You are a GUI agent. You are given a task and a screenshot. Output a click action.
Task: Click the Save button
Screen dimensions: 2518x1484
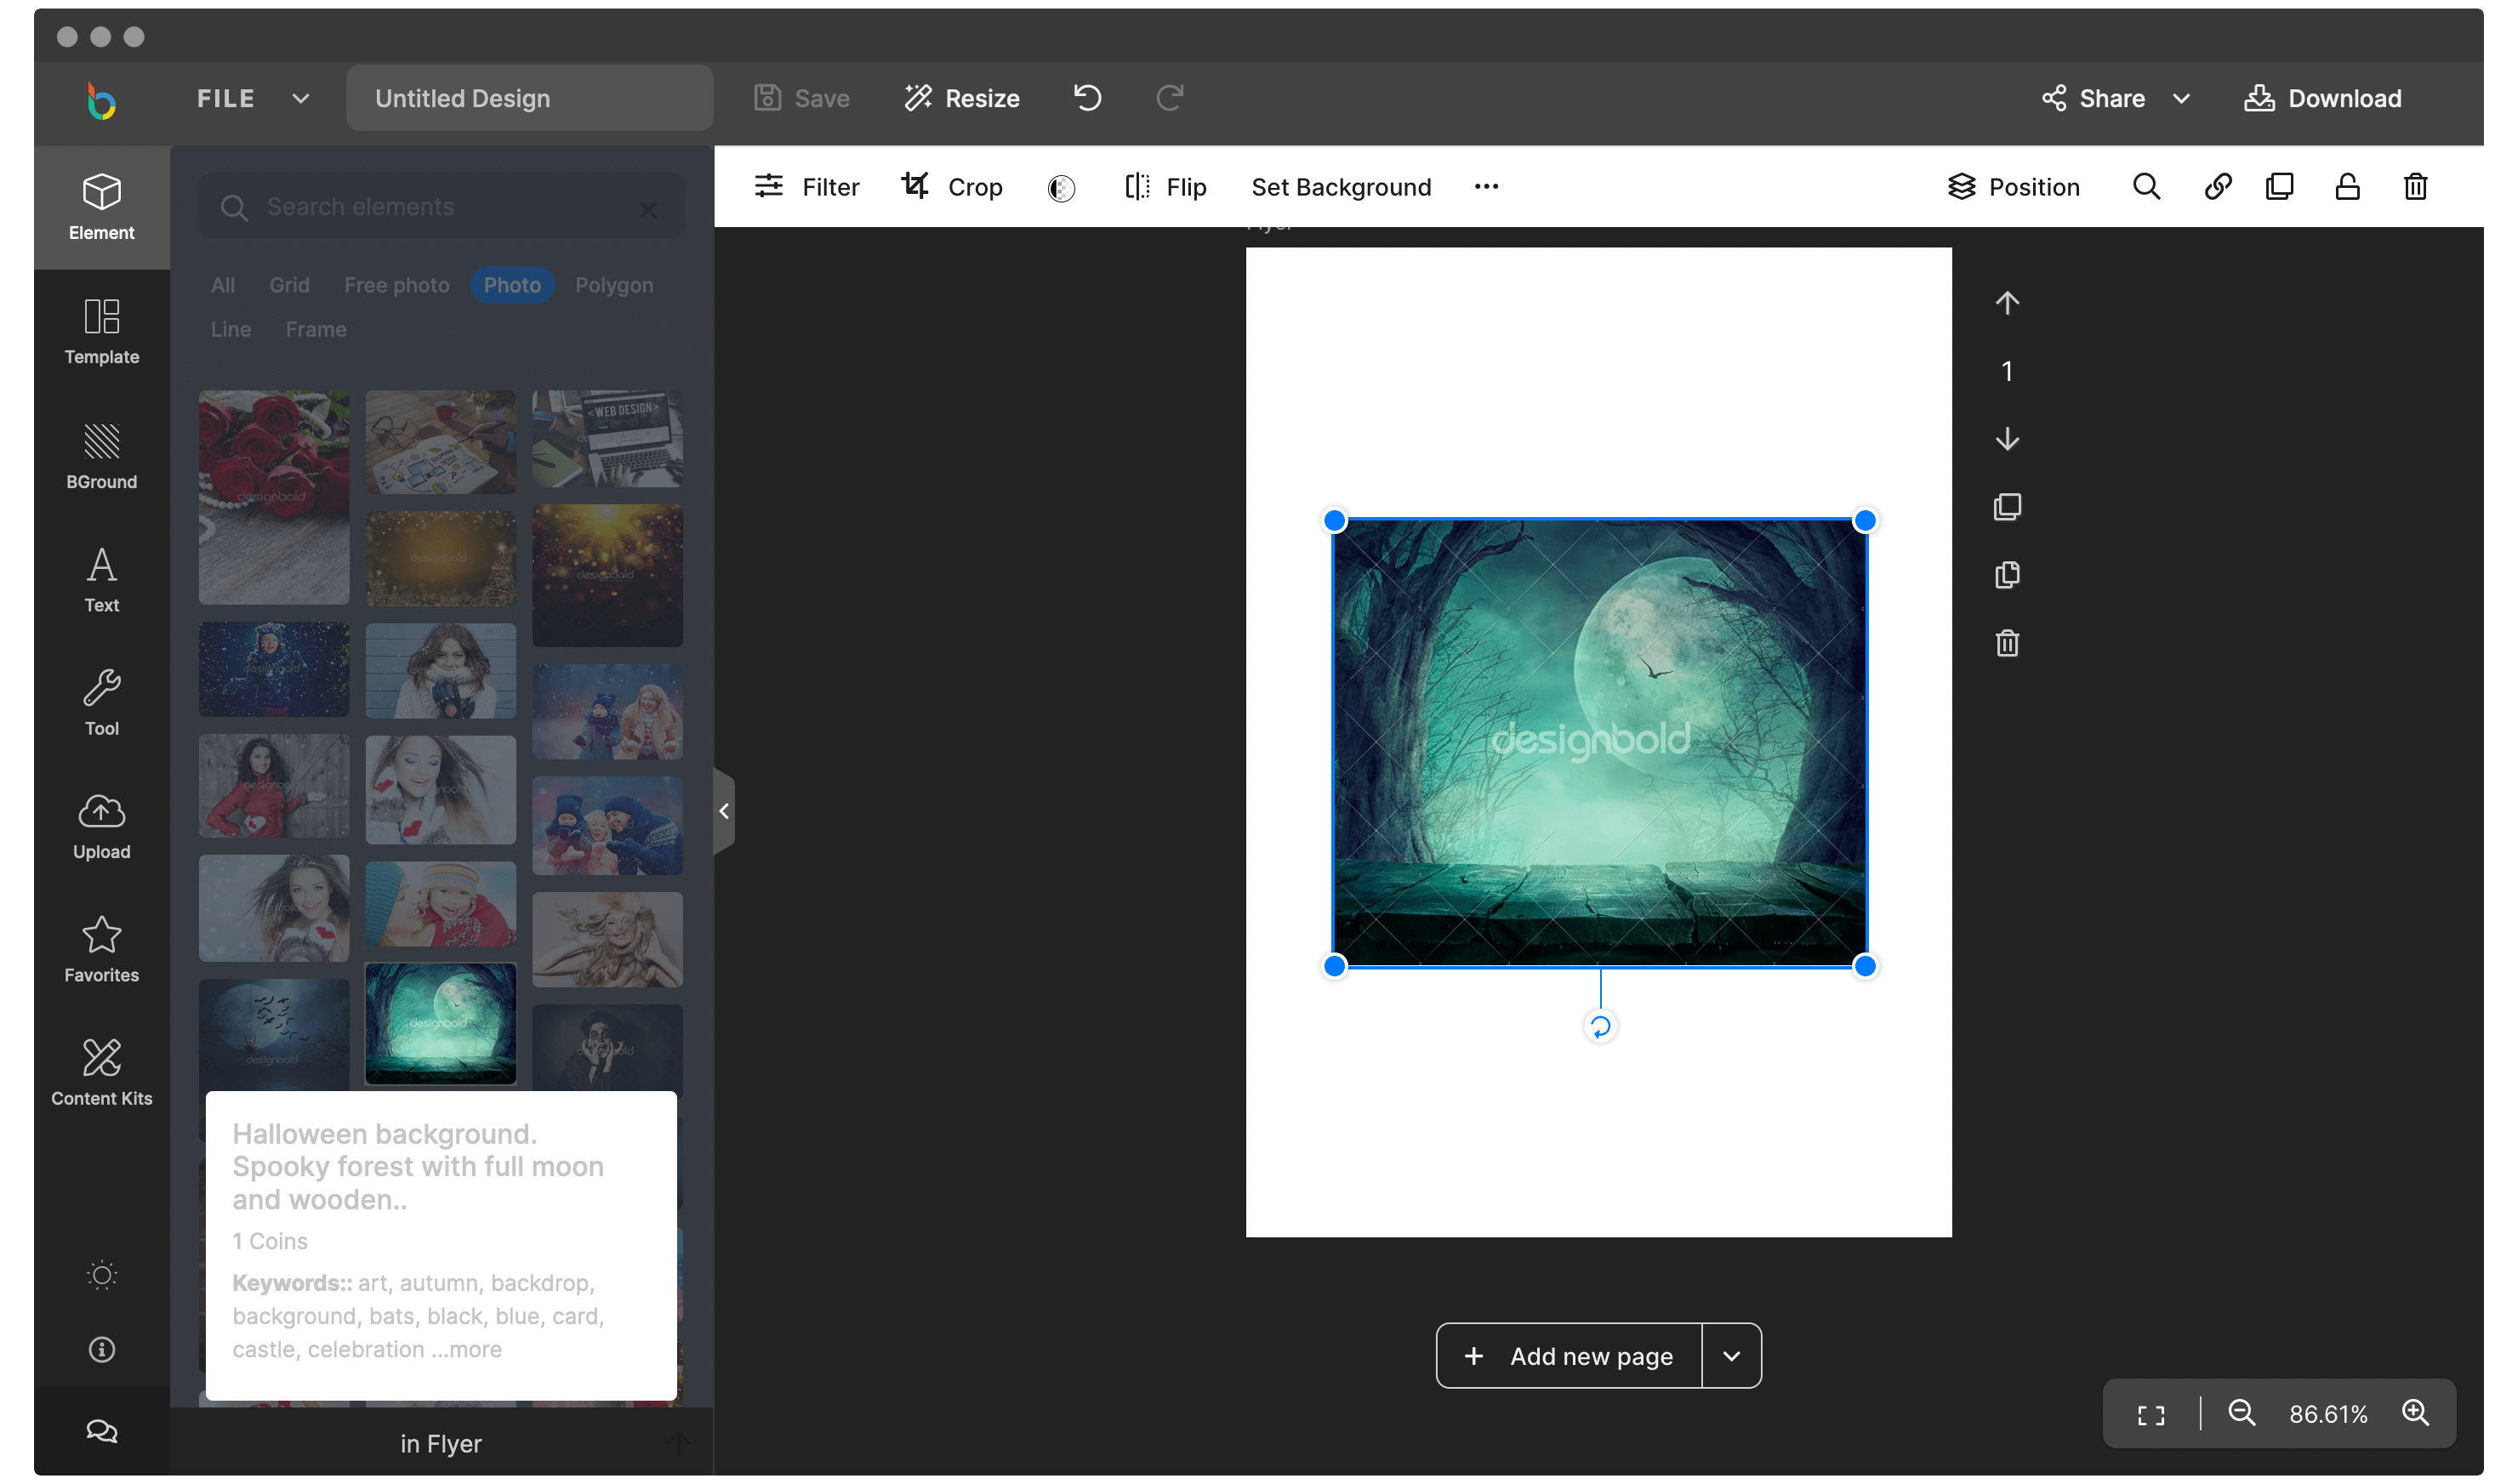click(801, 98)
